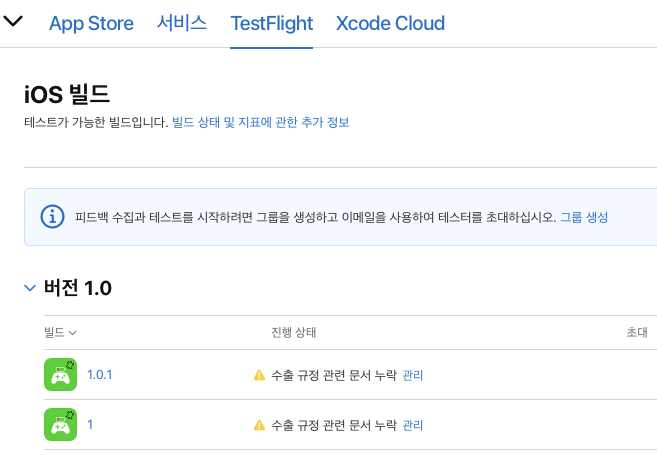Select the TestFlight tab
Viewport: 657px width, 457px height.
pos(272,23)
